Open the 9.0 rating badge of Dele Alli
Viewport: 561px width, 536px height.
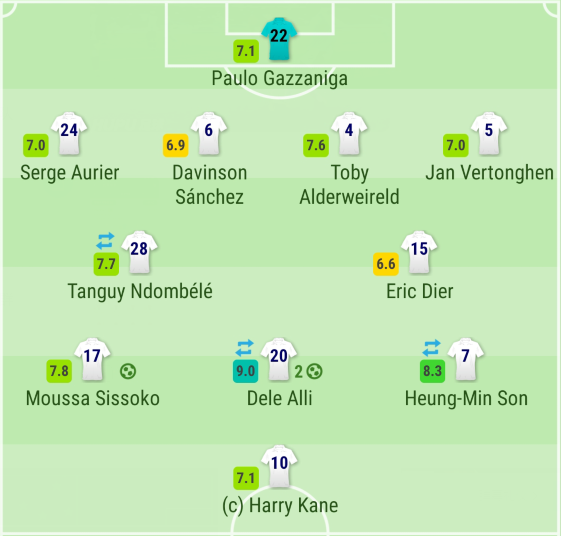click(245, 371)
